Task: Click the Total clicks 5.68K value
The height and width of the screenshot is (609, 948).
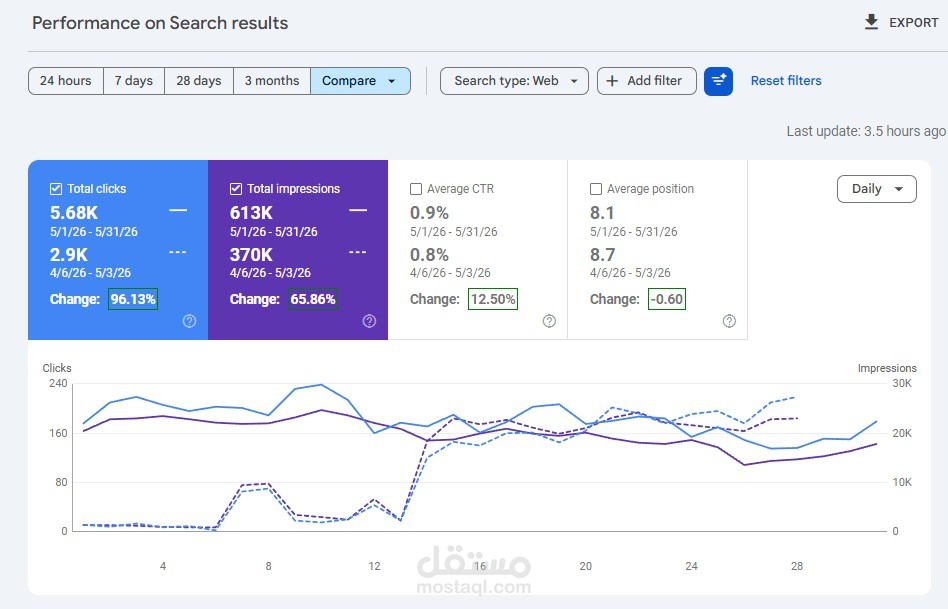Action: point(74,213)
